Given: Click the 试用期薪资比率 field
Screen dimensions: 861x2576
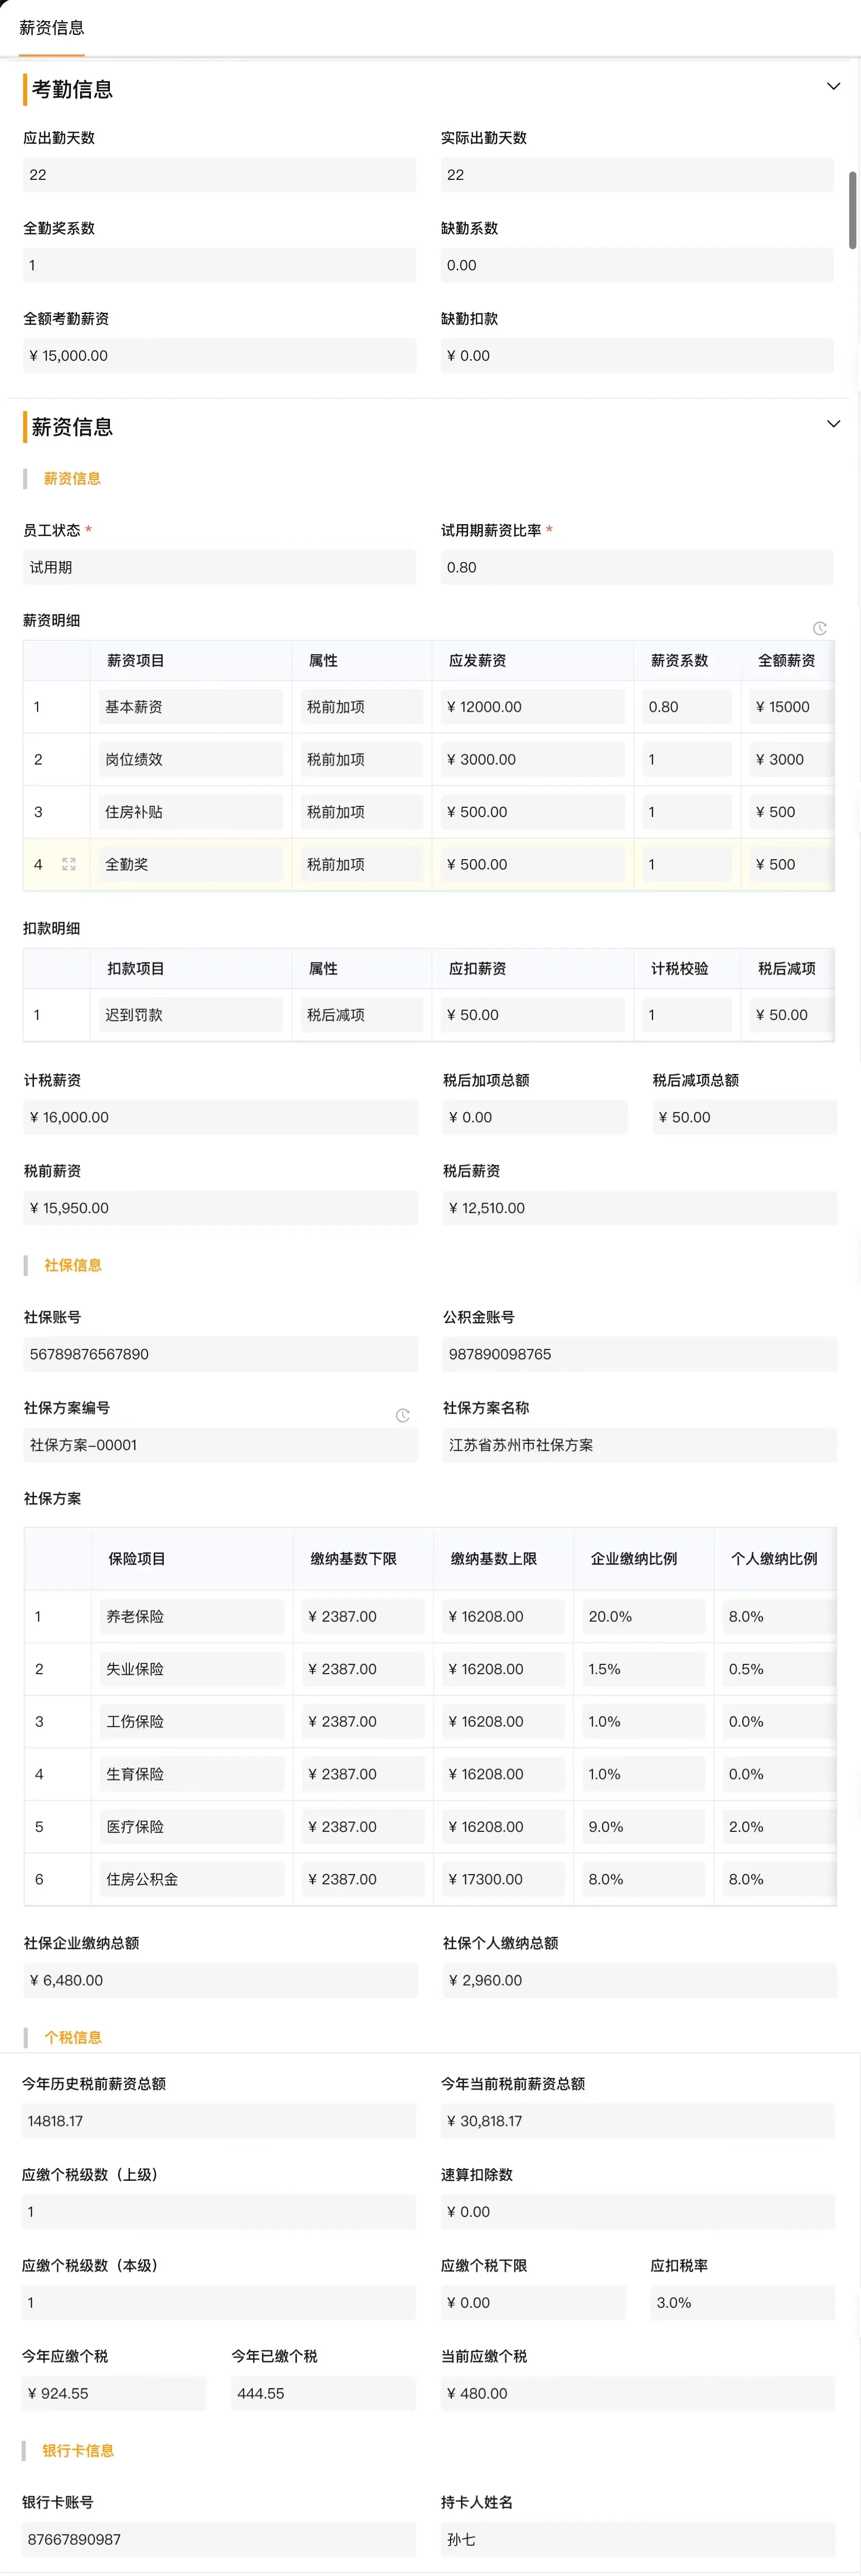Looking at the screenshot, I should click(637, 567).
